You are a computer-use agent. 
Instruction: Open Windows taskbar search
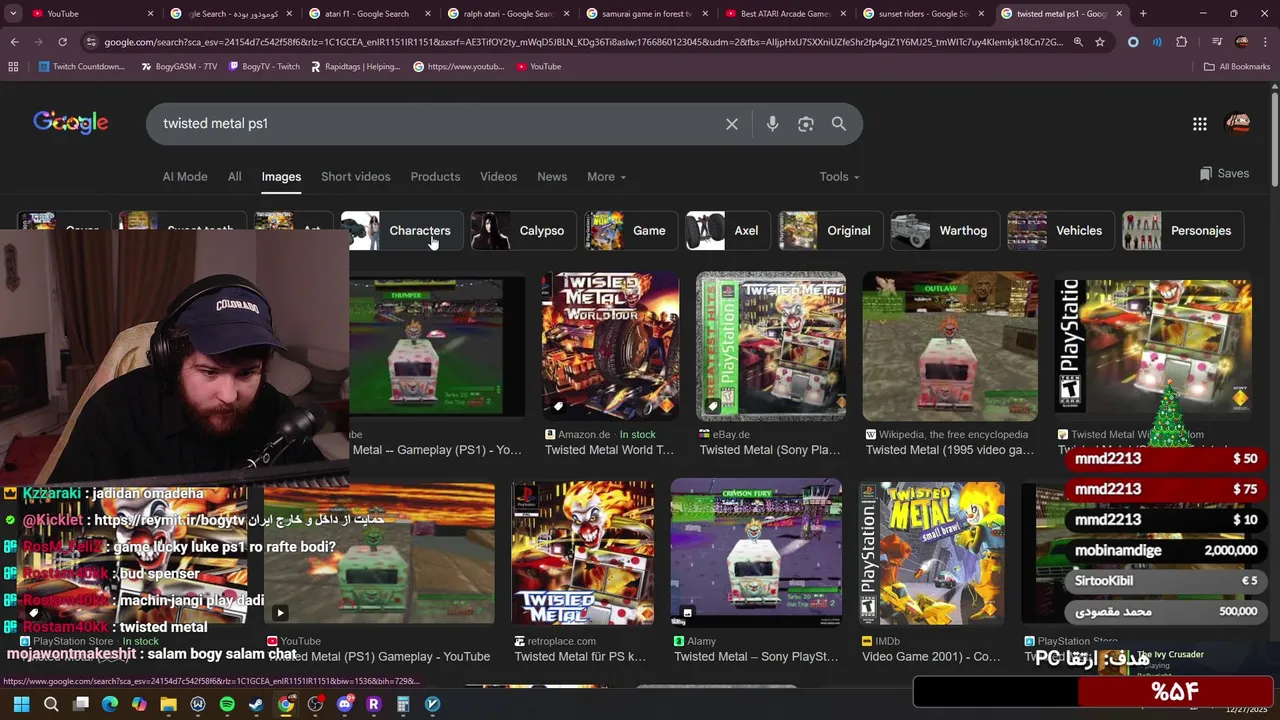(x=51, y=704)
